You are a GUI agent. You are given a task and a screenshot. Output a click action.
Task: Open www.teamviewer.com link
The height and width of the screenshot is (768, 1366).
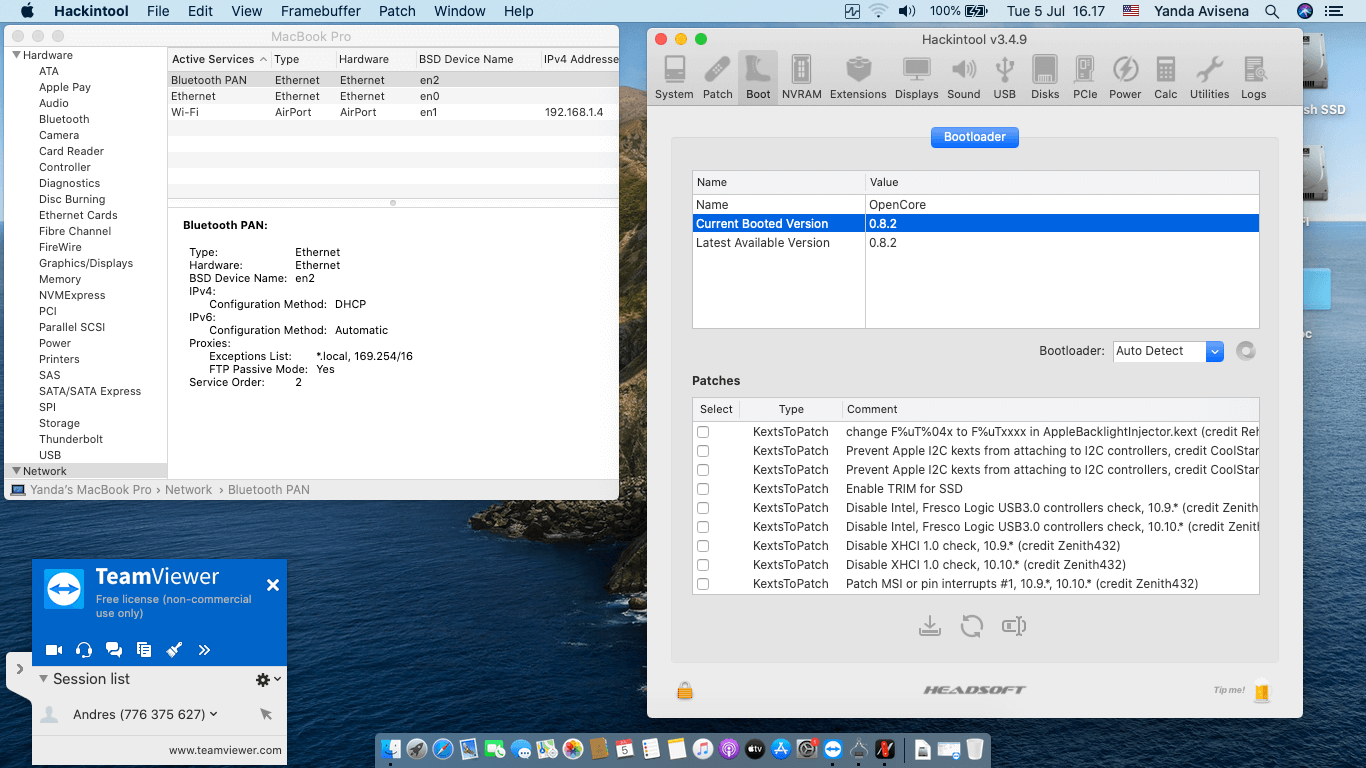pyautogui.click(x=225, y=750)
